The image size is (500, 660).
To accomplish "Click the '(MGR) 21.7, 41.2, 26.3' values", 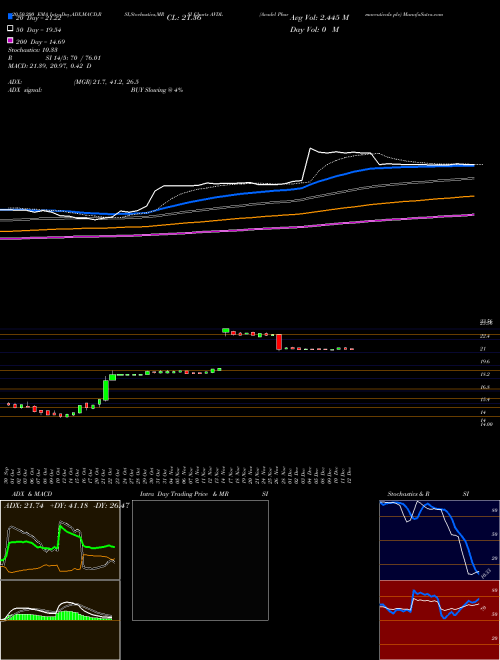I will coord(106,82).
